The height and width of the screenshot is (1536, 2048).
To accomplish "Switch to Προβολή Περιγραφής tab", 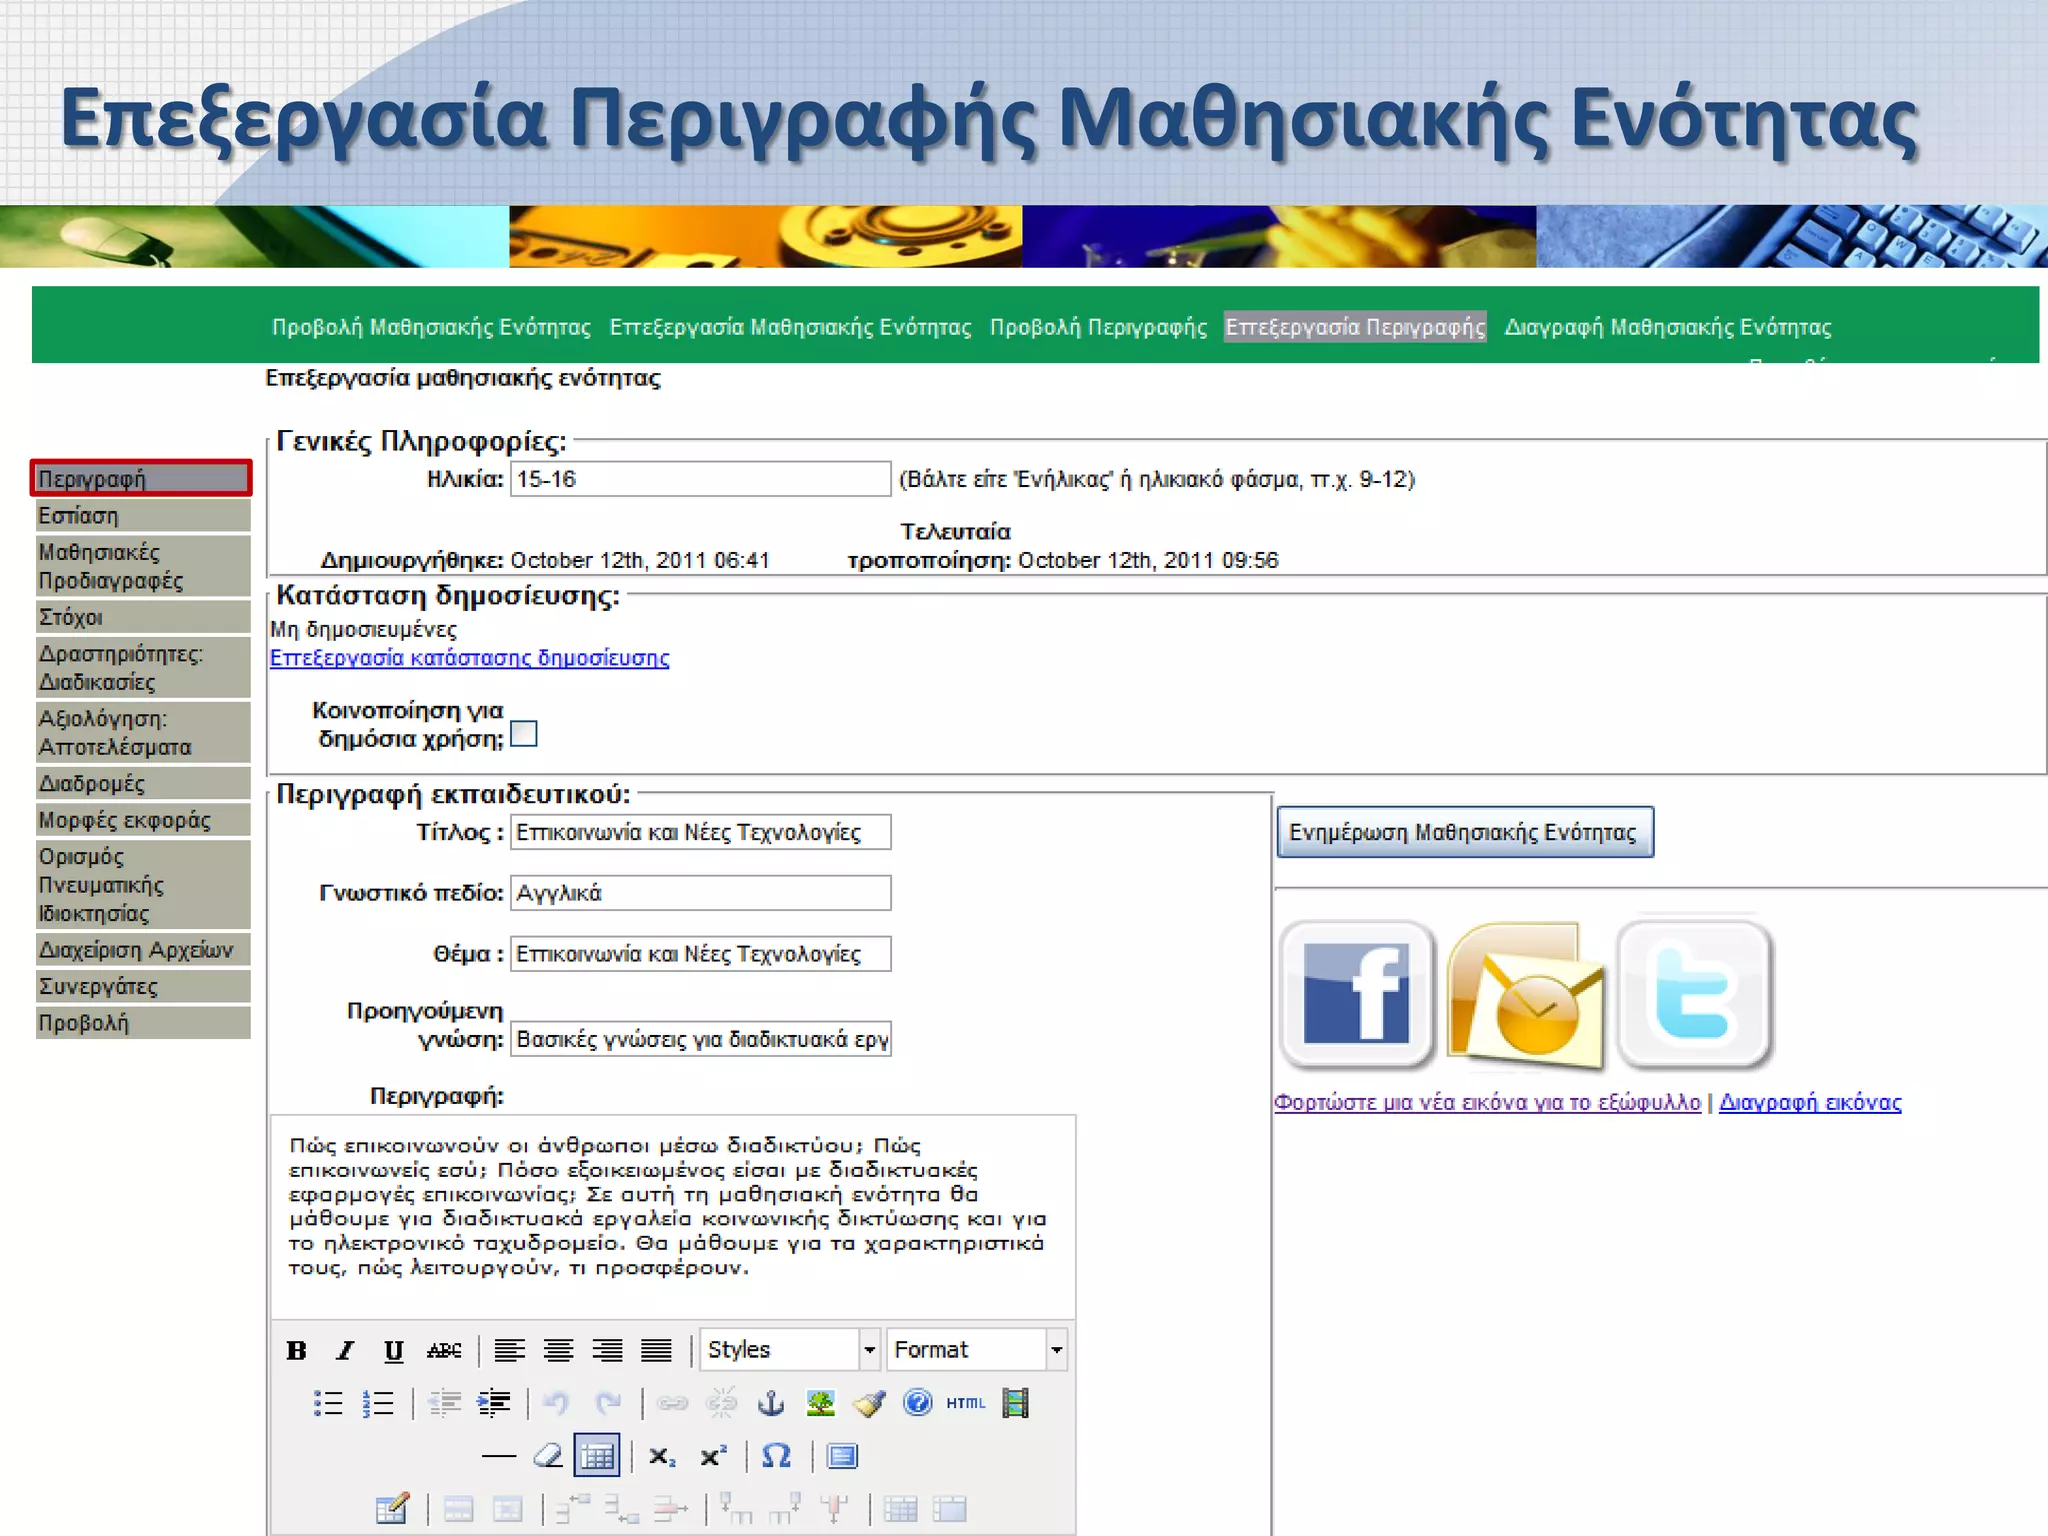I will click(x=1098, y=327).
